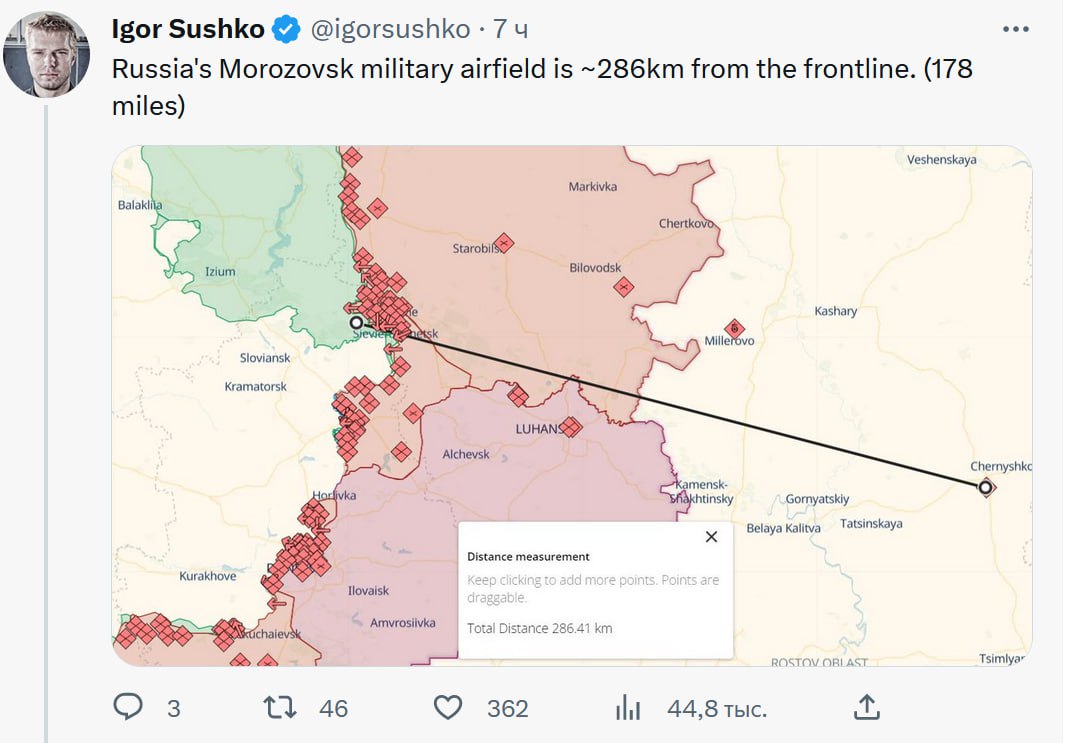The image size is (1076, 743).
Task: Open the @igorsushko handle link
Action: coord(390,29)
